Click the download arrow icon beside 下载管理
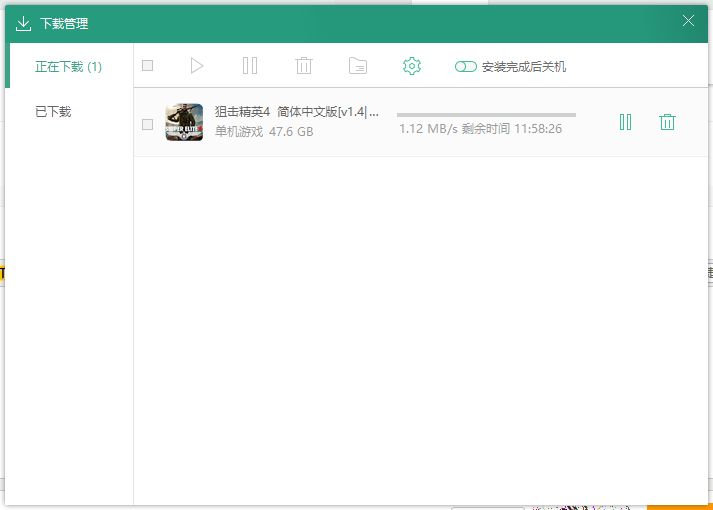 23,24
